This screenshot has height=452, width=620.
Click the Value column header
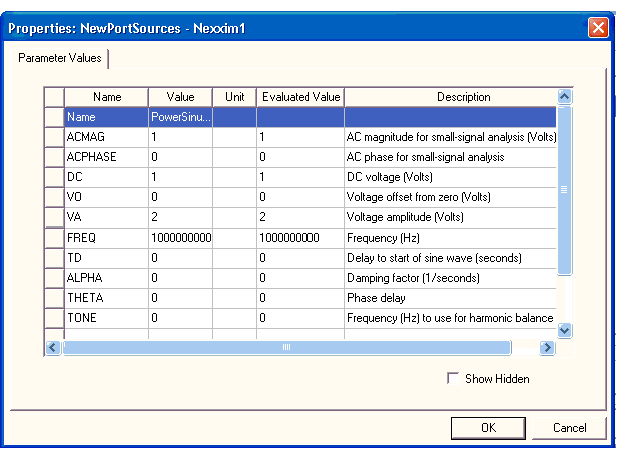tap(180, 97)
